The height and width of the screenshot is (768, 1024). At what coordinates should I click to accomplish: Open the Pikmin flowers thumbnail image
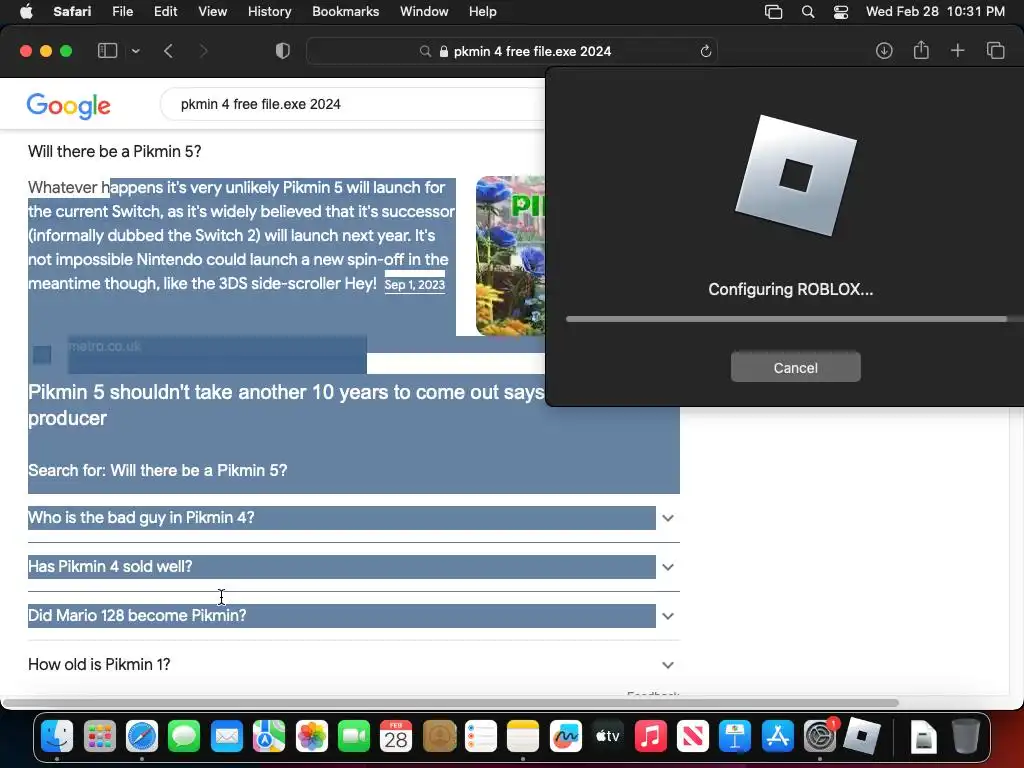point(510,256)
